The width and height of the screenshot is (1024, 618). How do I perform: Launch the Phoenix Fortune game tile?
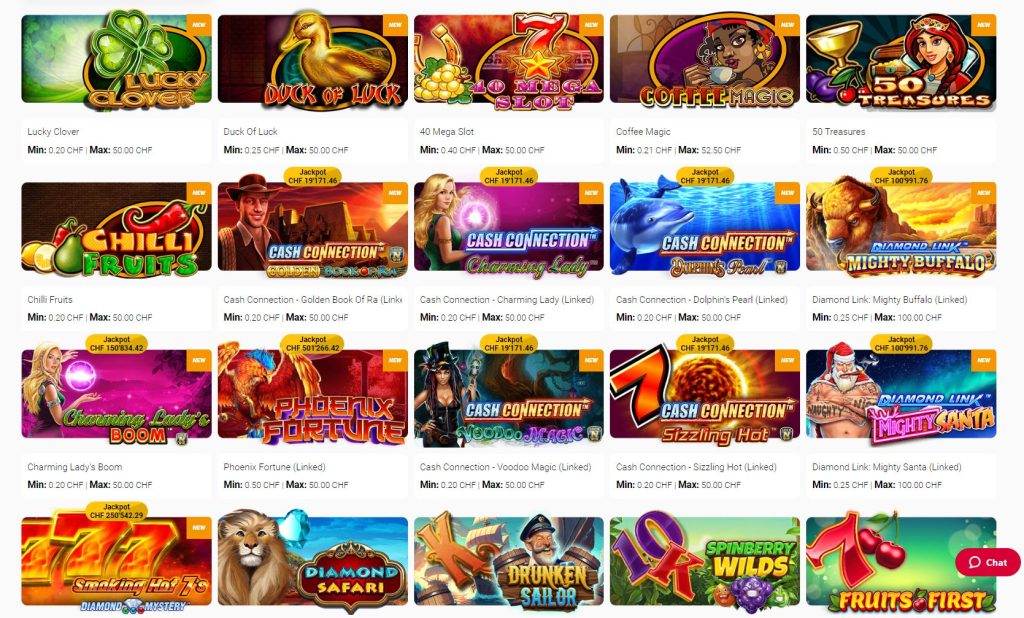coord(313,394)
